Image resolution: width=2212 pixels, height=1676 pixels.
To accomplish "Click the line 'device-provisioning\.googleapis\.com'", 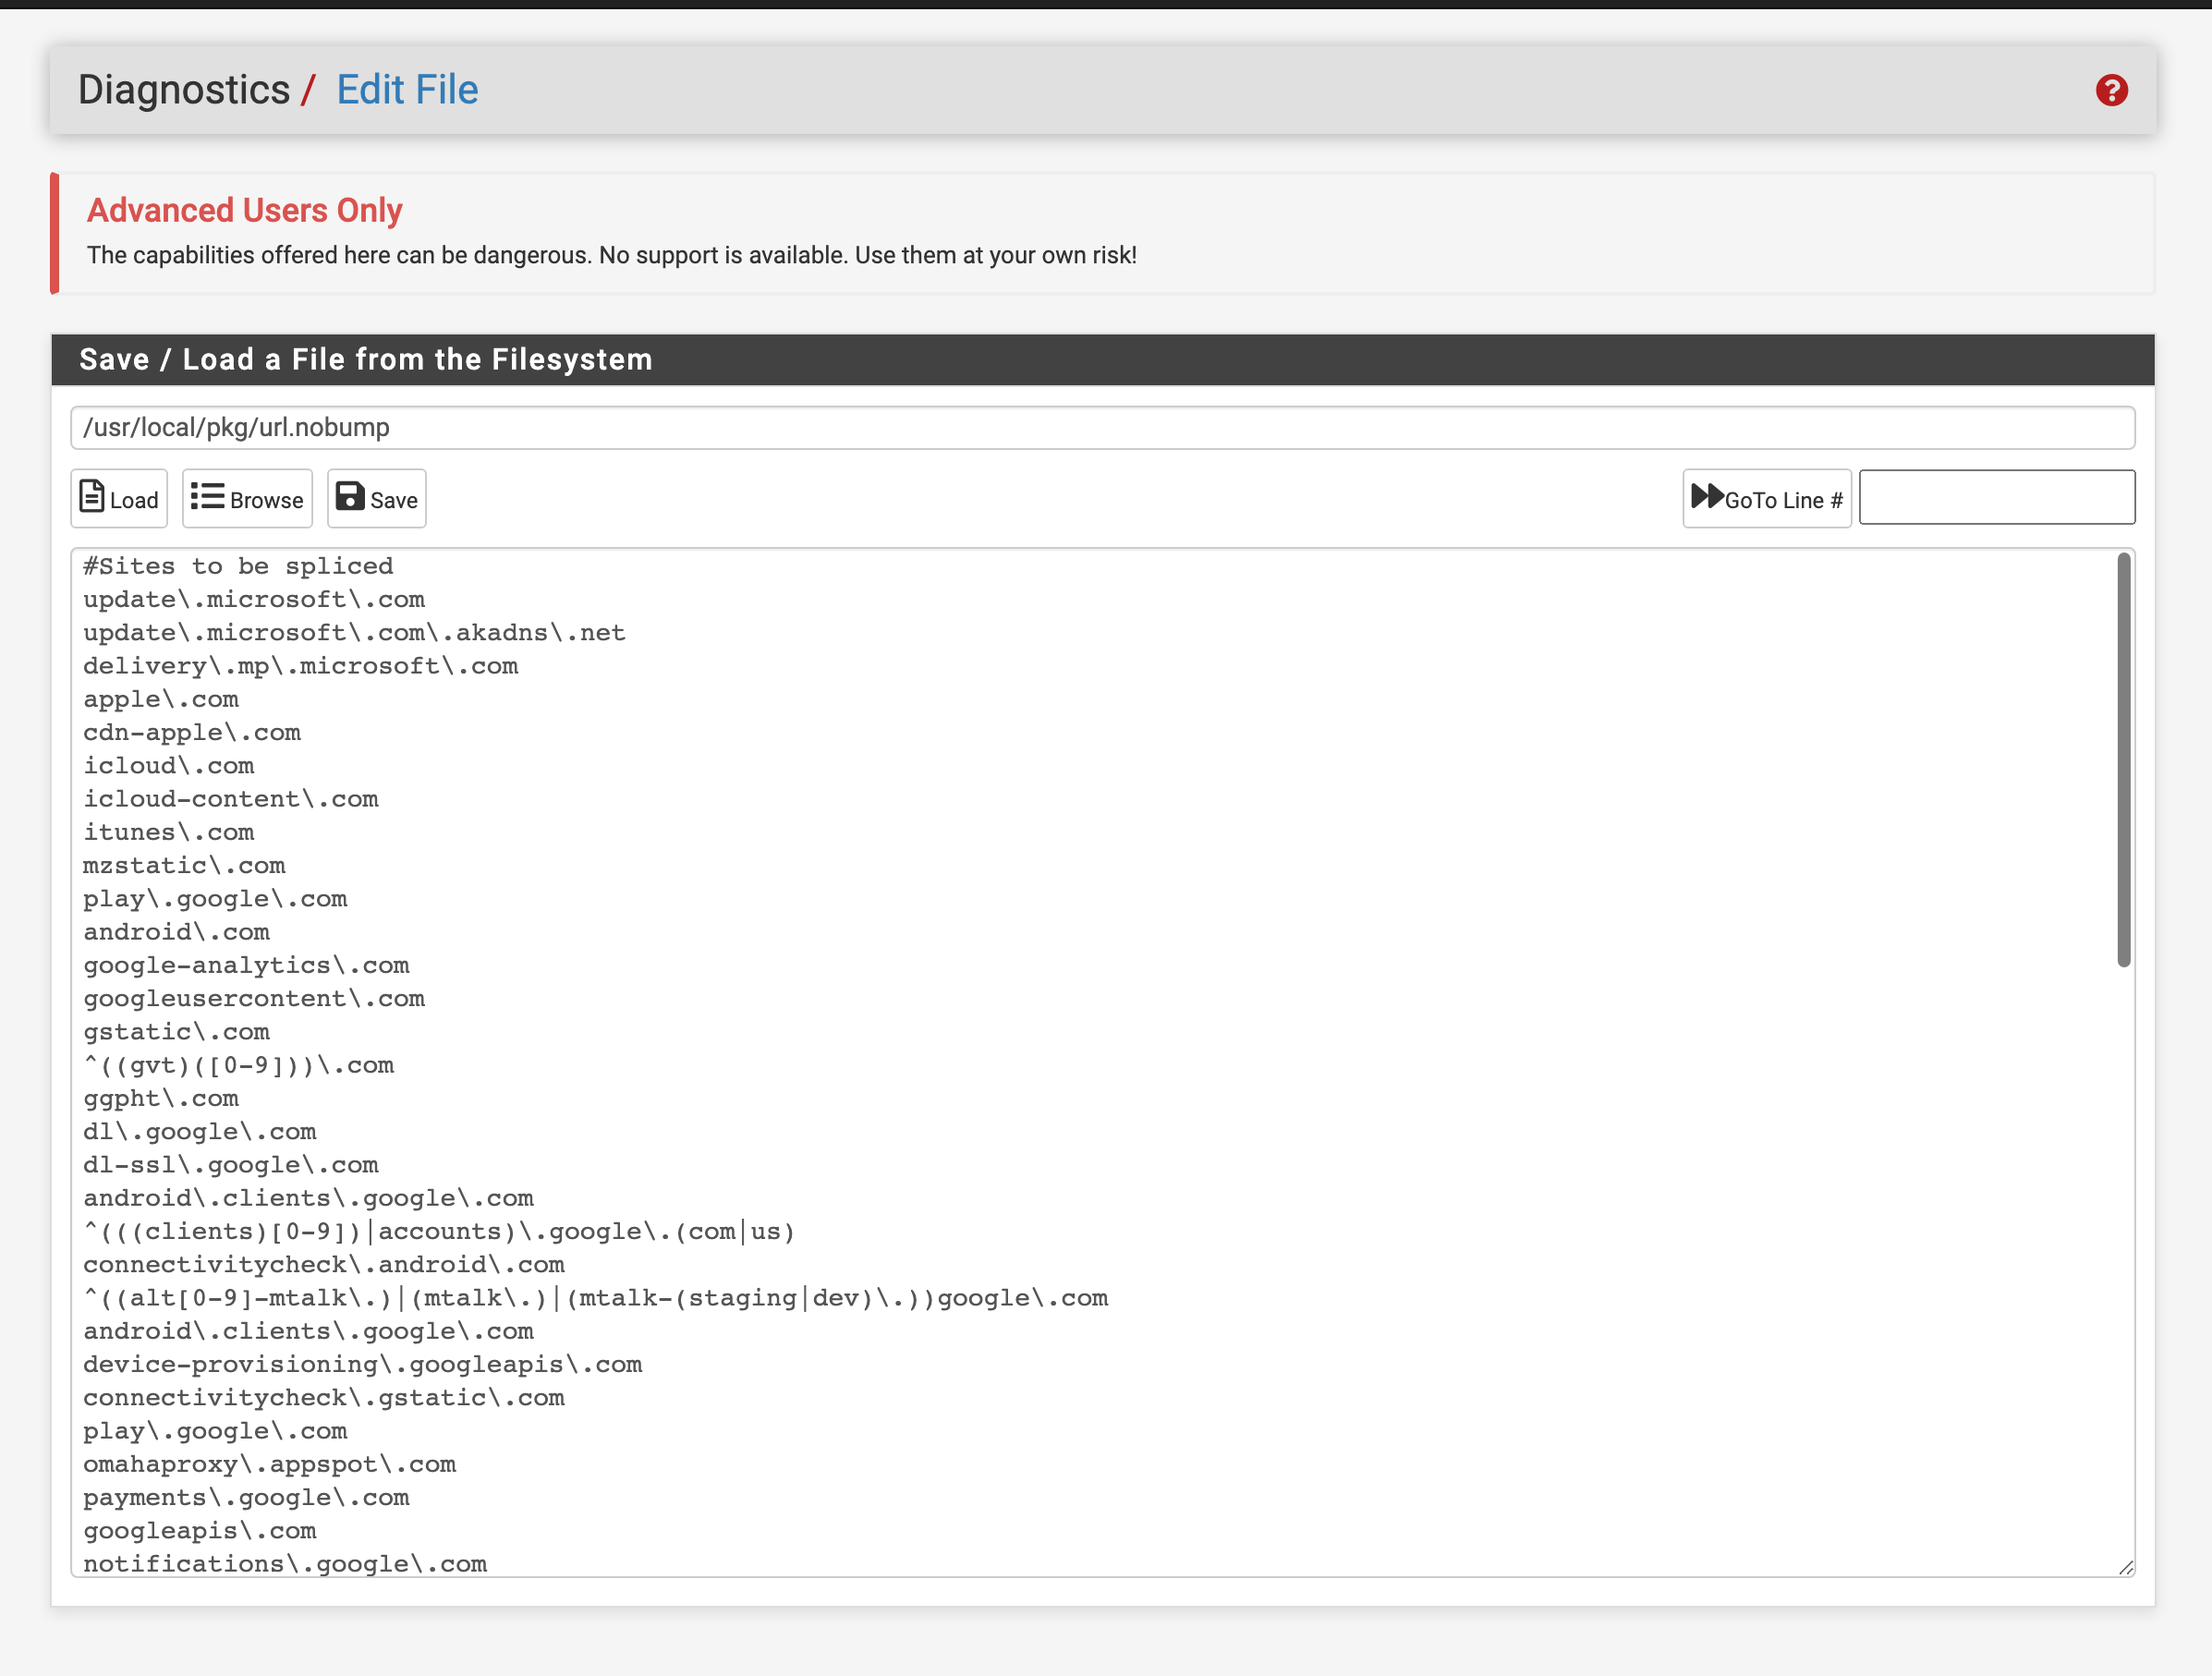I will pos(362,1364).
